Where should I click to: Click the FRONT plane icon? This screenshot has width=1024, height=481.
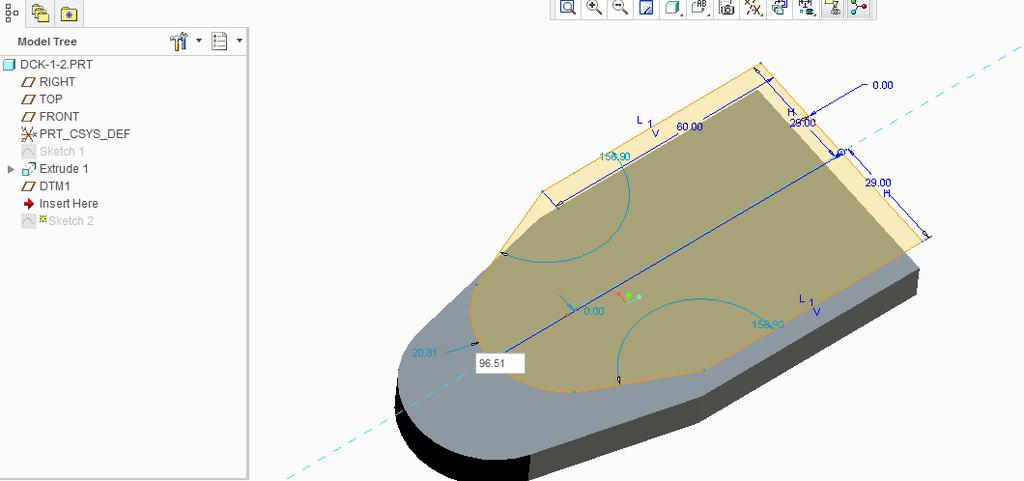pos(29,117)
